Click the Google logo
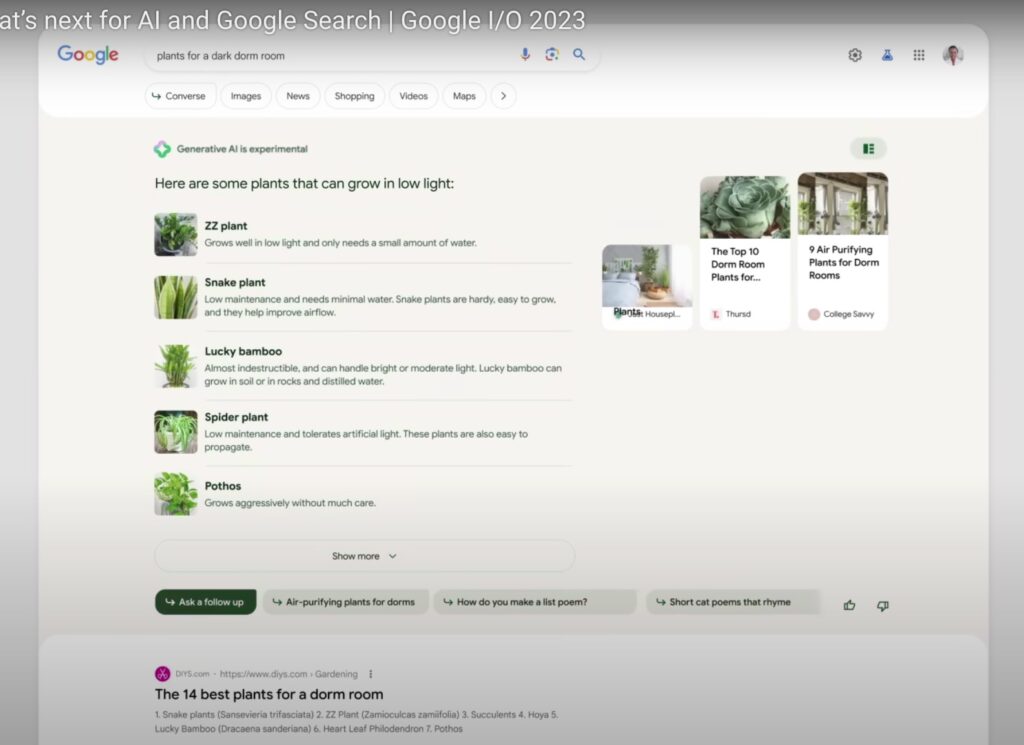This screenshot has width=1024, height=745. [x=88, y=55]
